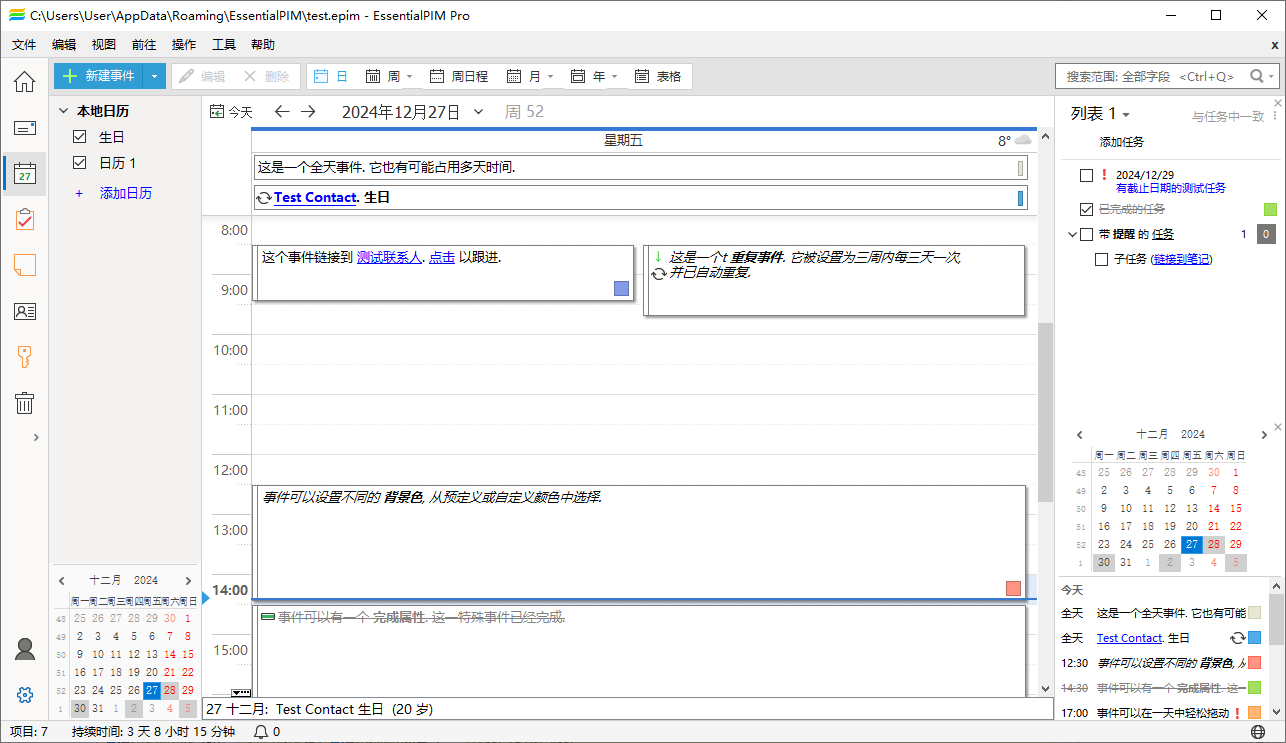Switch to Table view (表格)
This screenshot has width=1286, height=743.
coord(658,76)
